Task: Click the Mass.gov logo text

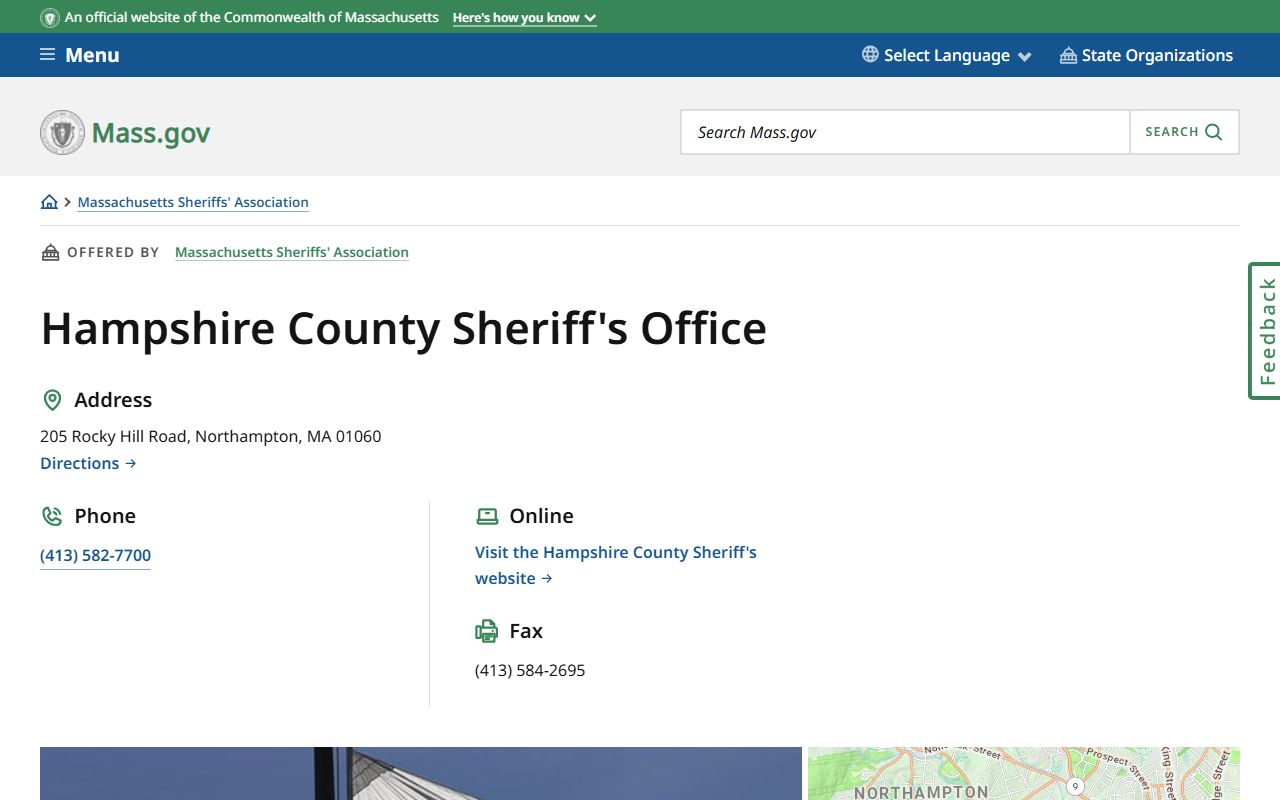Action: pyautogui.click(x=151, y=133)
